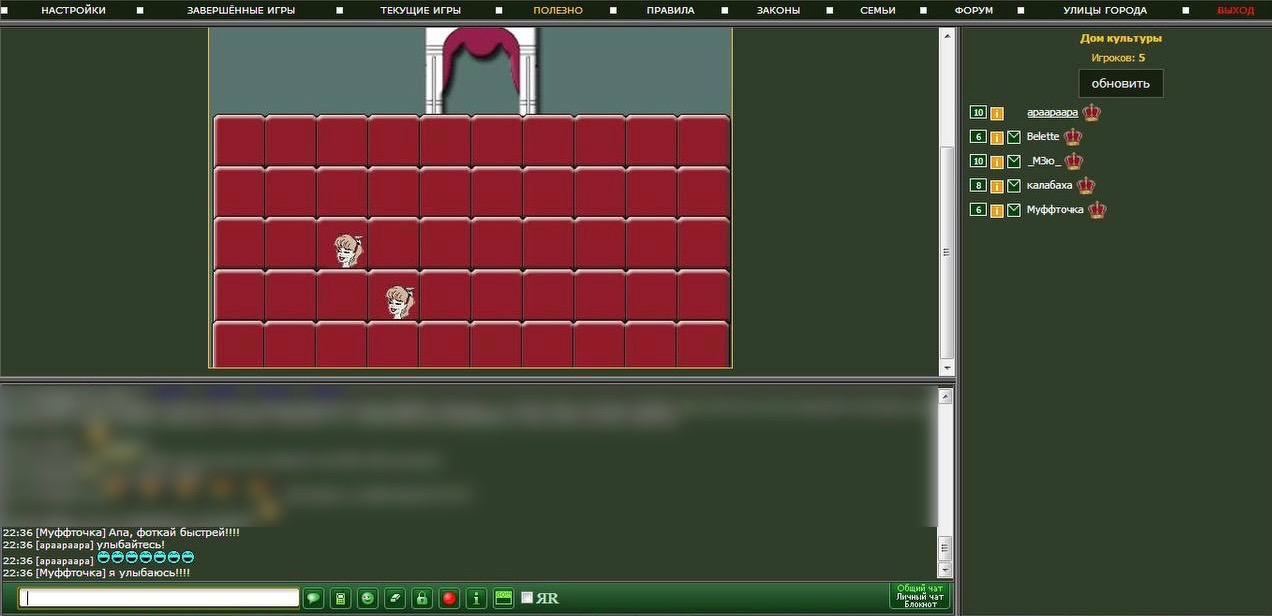
Task: Open the ФОРУМ menu item
Action: pyautogui.click(x=974, y=10)
